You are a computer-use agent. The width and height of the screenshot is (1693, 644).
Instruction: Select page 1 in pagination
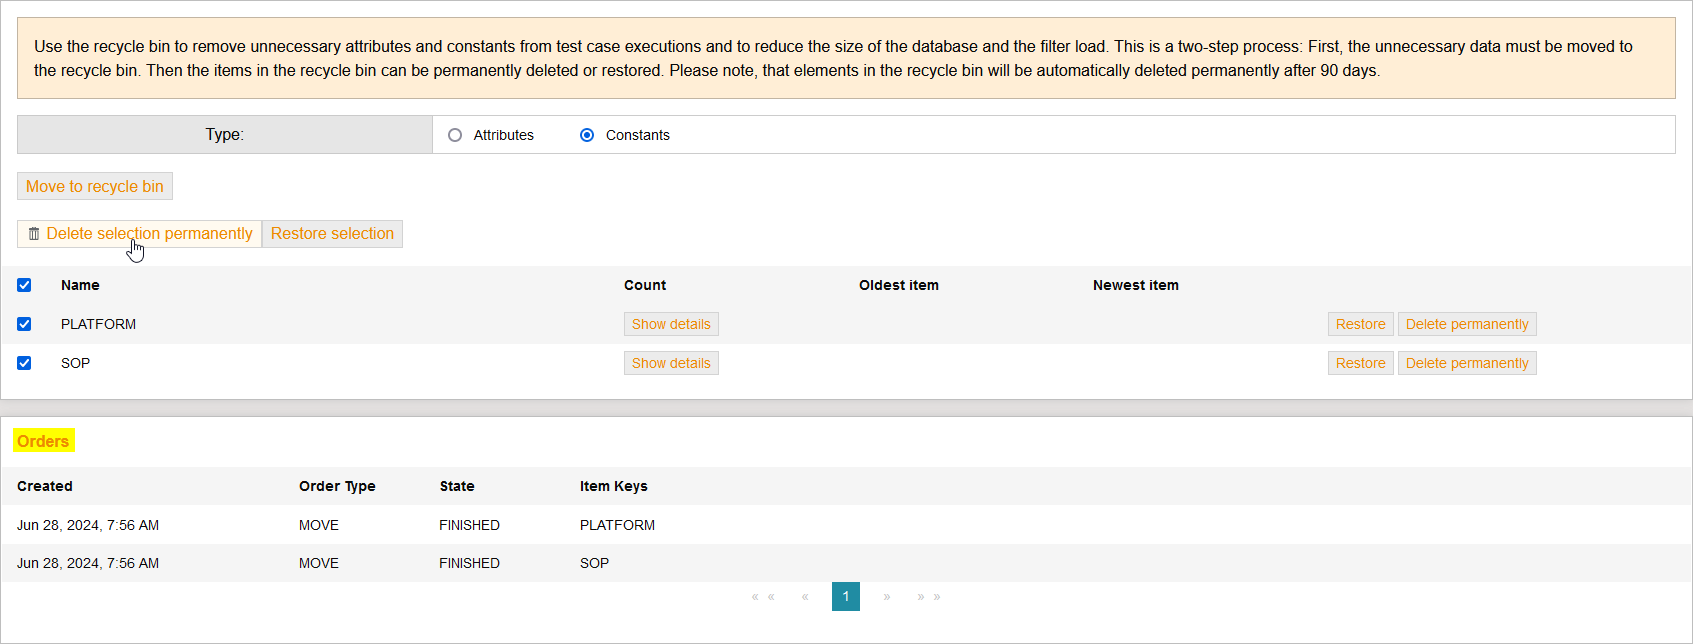coord(845,597)
